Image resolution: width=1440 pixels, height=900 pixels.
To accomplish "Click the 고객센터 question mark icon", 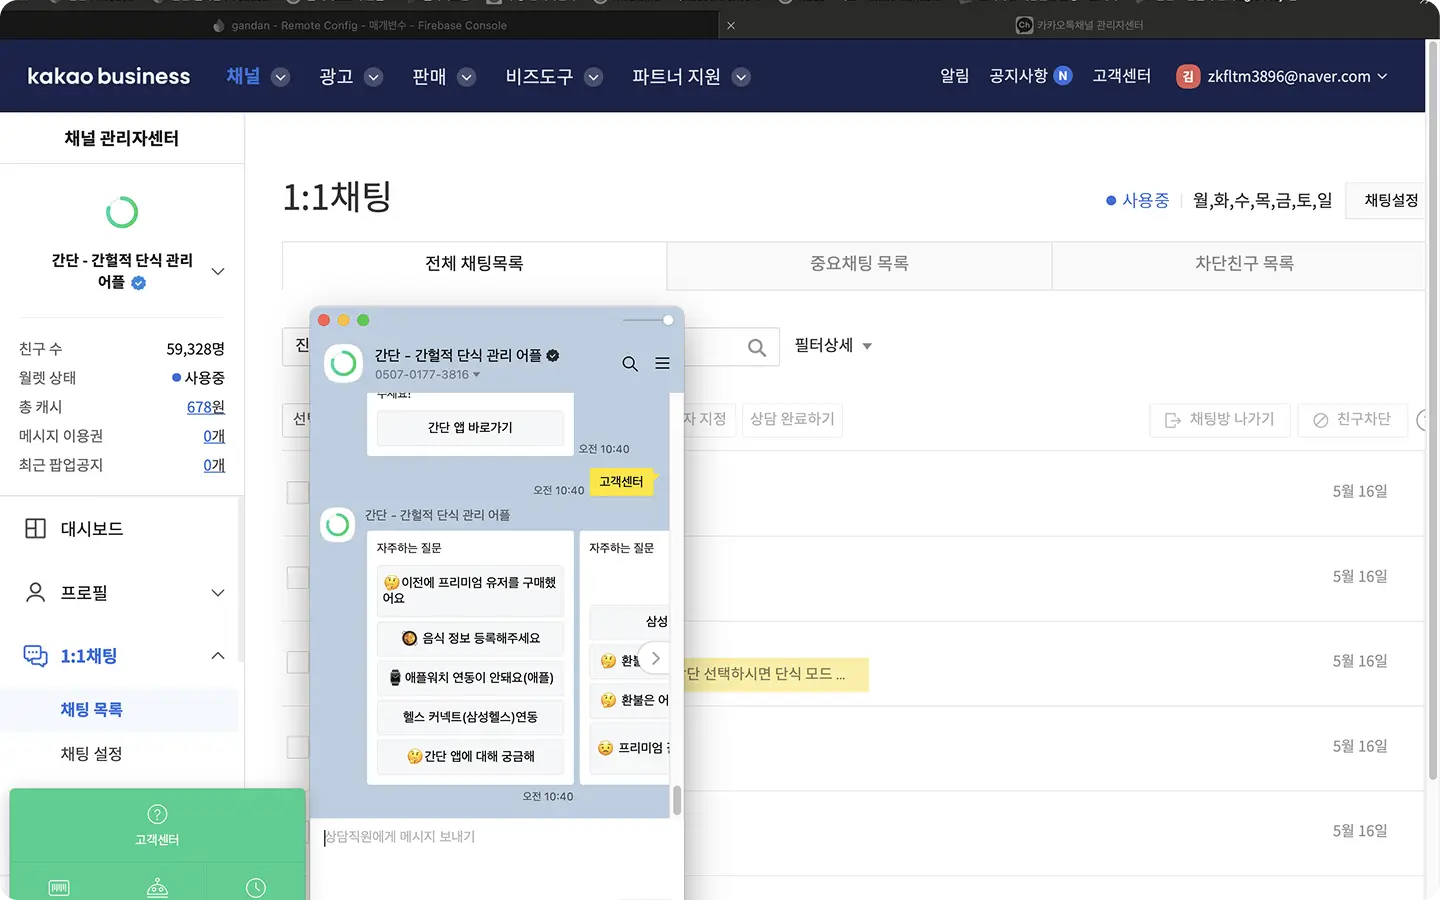I will (157, 814).
